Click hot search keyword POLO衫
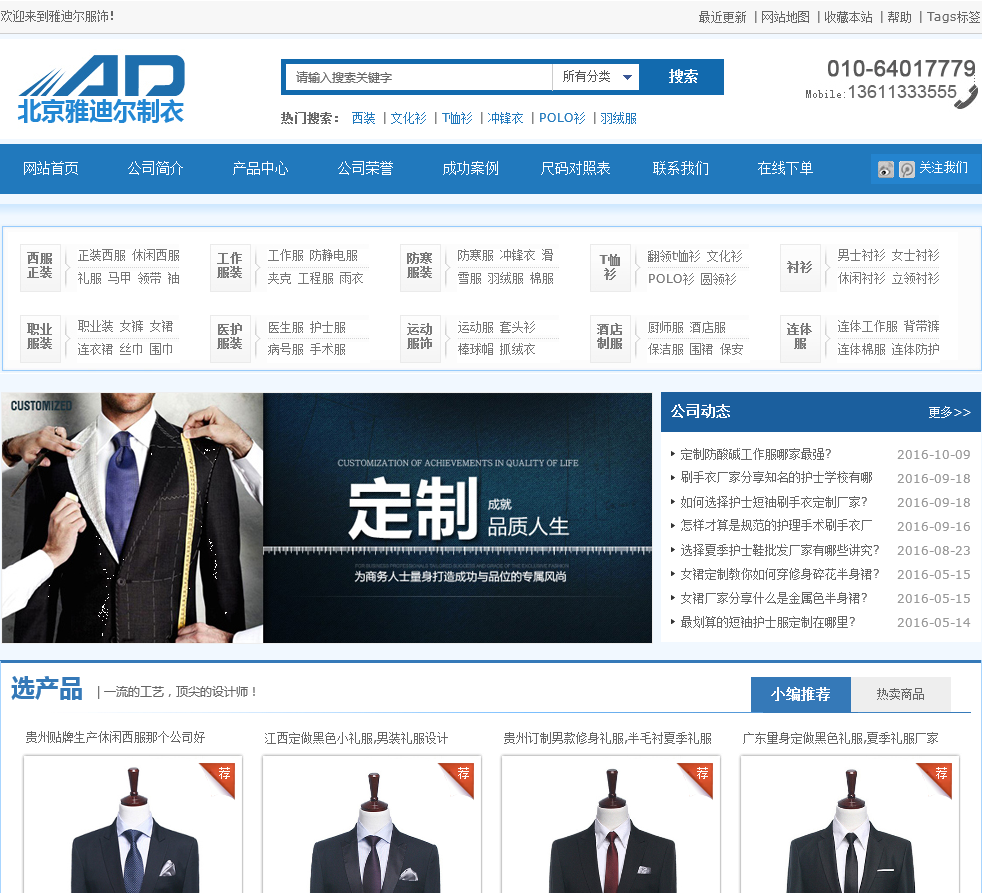Image resolution: width=982 pixels, height=893 pixels. (x=562, y=118)
